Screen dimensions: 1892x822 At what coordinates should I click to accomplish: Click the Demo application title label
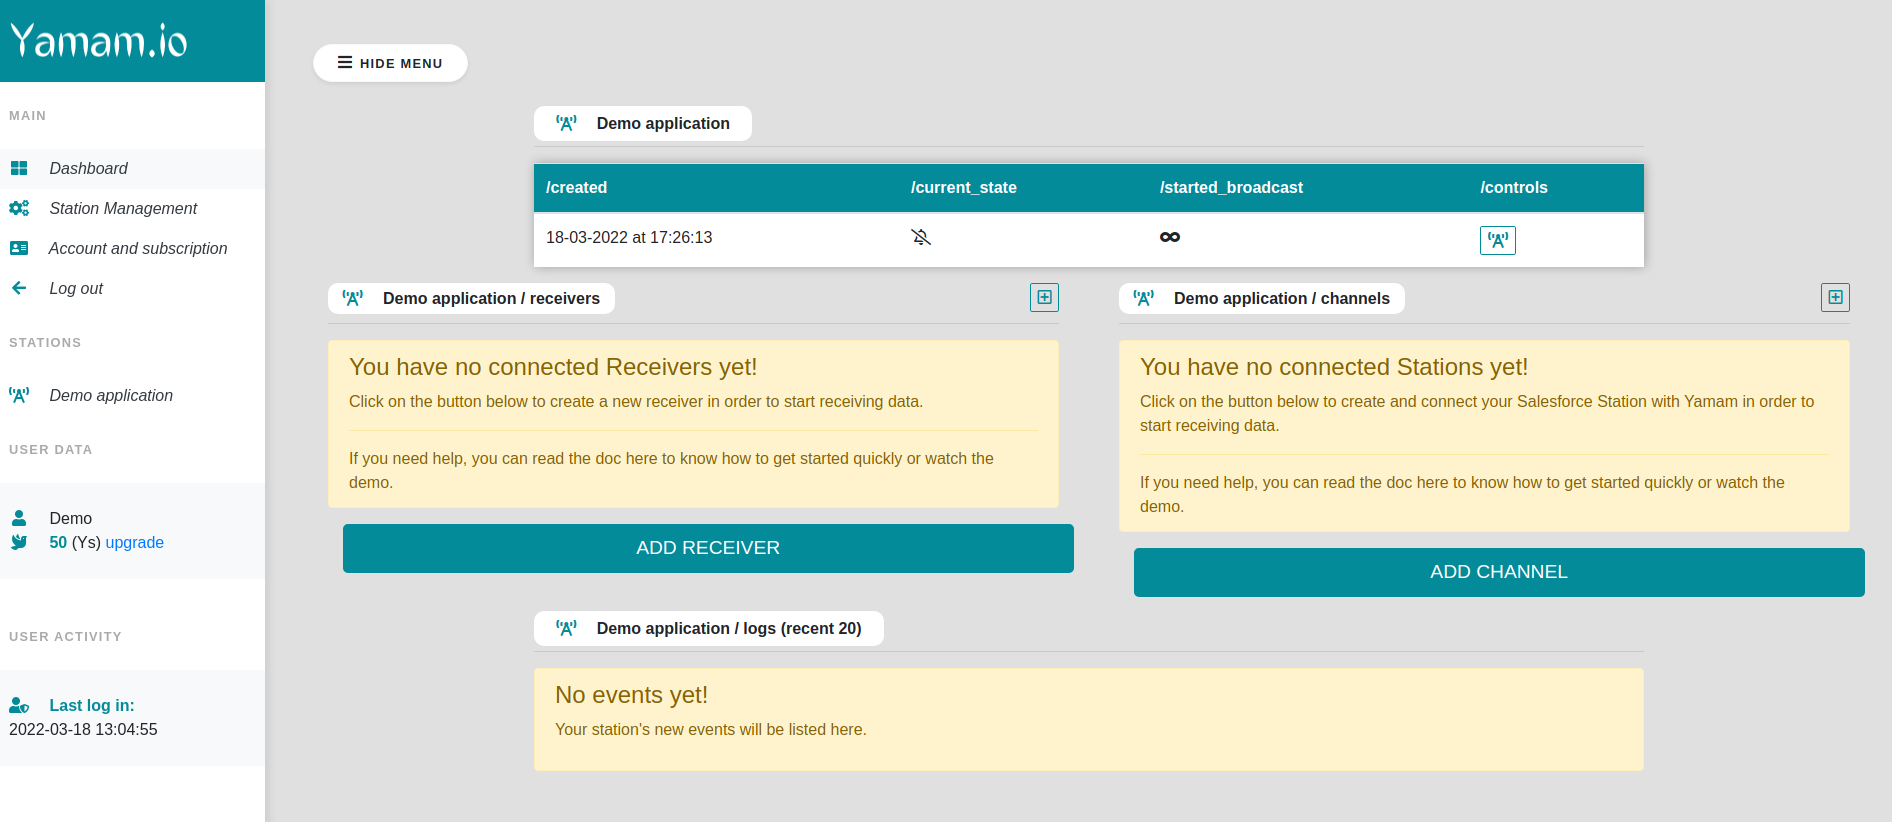(x=663, y=123)
